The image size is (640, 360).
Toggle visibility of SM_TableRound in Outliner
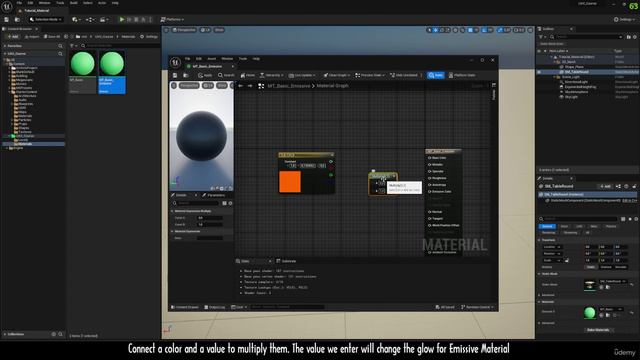540,72
